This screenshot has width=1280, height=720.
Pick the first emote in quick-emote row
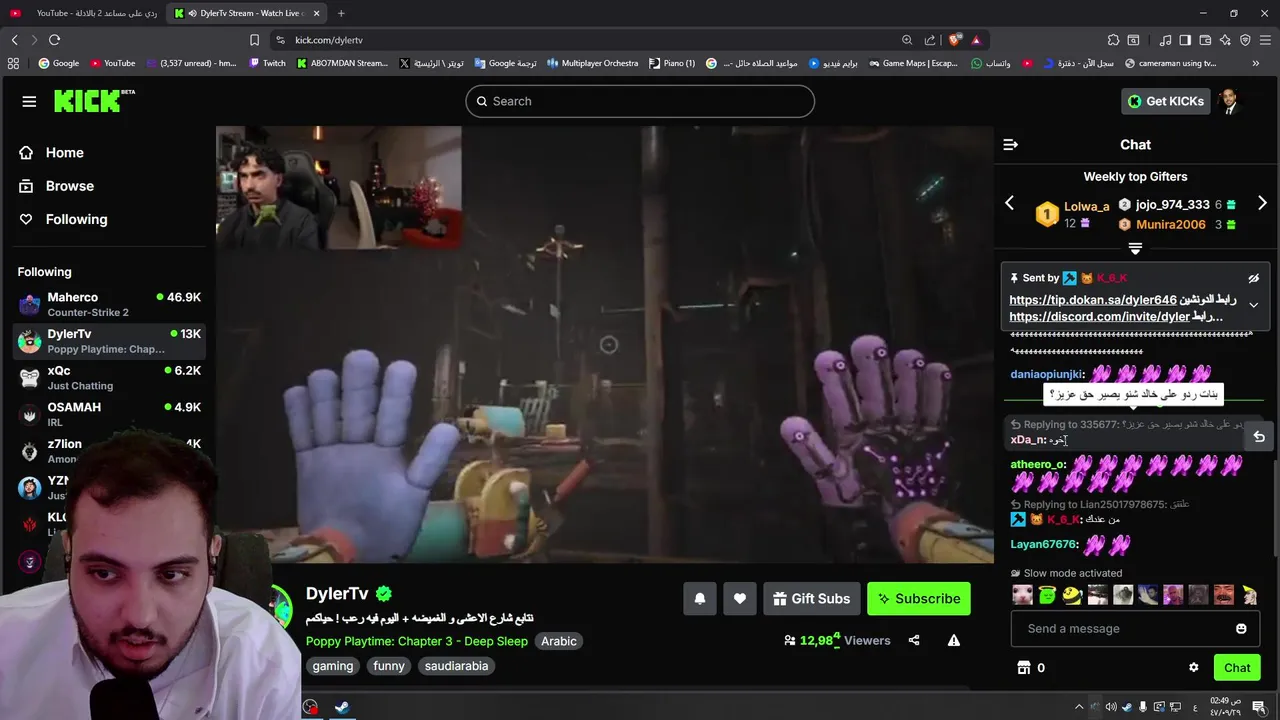[x=1022, y=595]
